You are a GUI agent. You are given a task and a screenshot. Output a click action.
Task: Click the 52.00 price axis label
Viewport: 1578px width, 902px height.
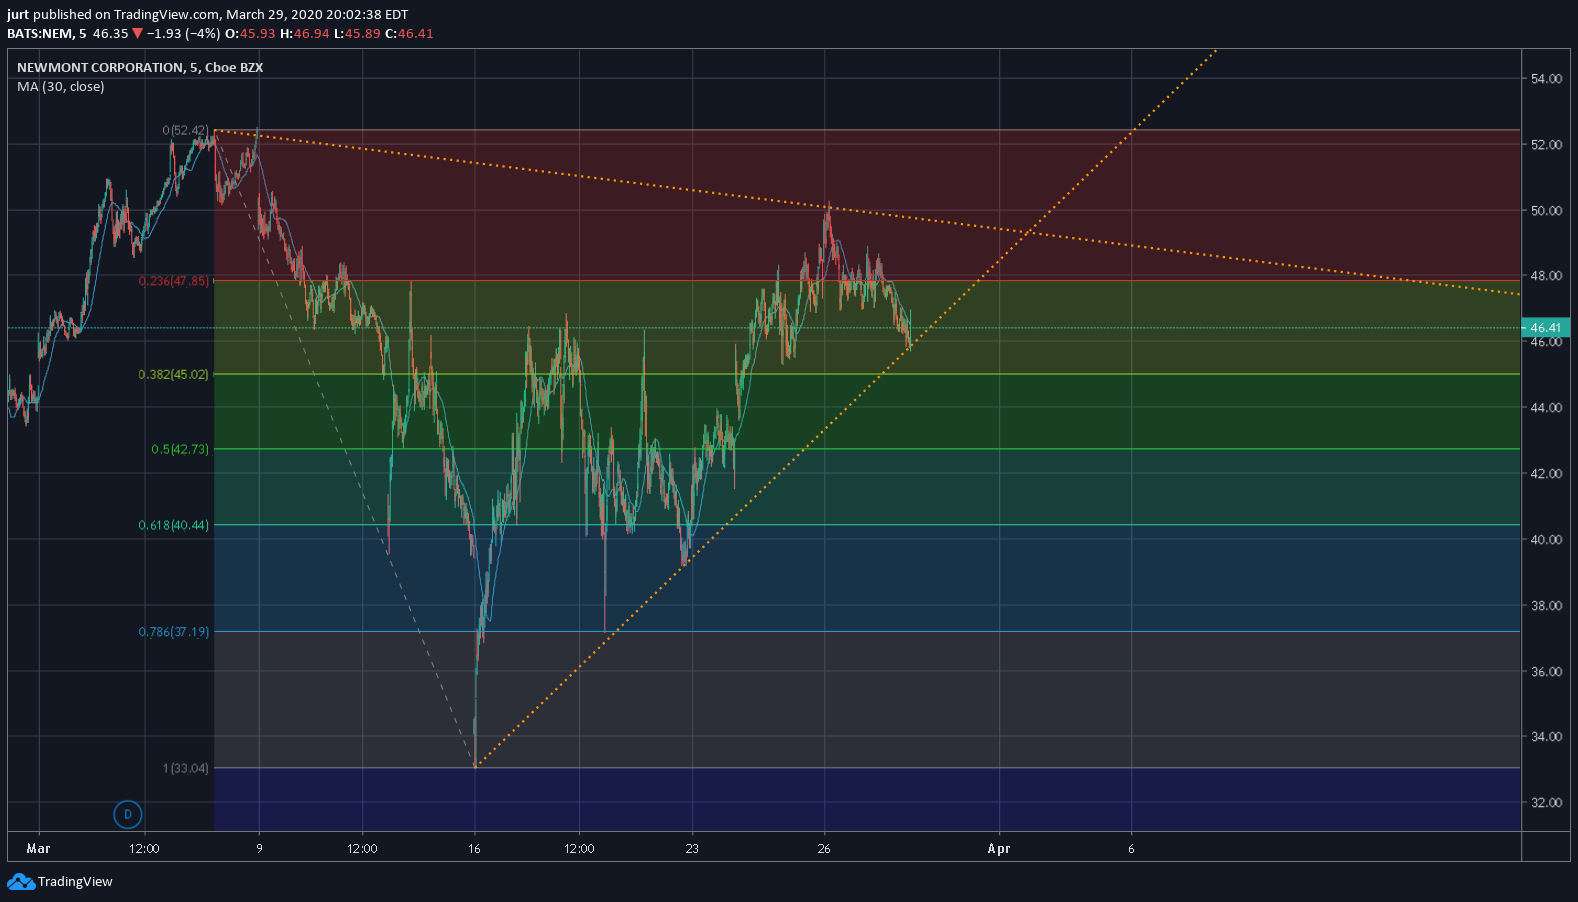[x=1546, y=145]
